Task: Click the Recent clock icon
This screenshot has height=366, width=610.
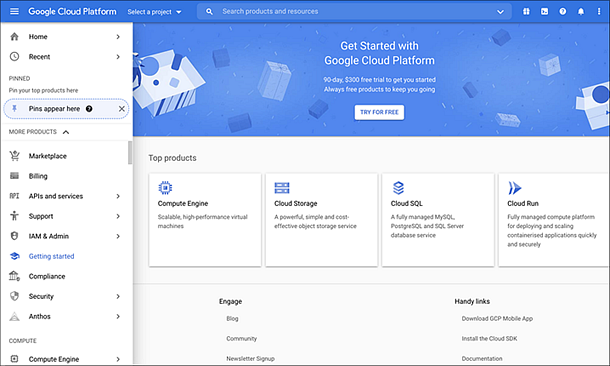Action: pos(14,56)
